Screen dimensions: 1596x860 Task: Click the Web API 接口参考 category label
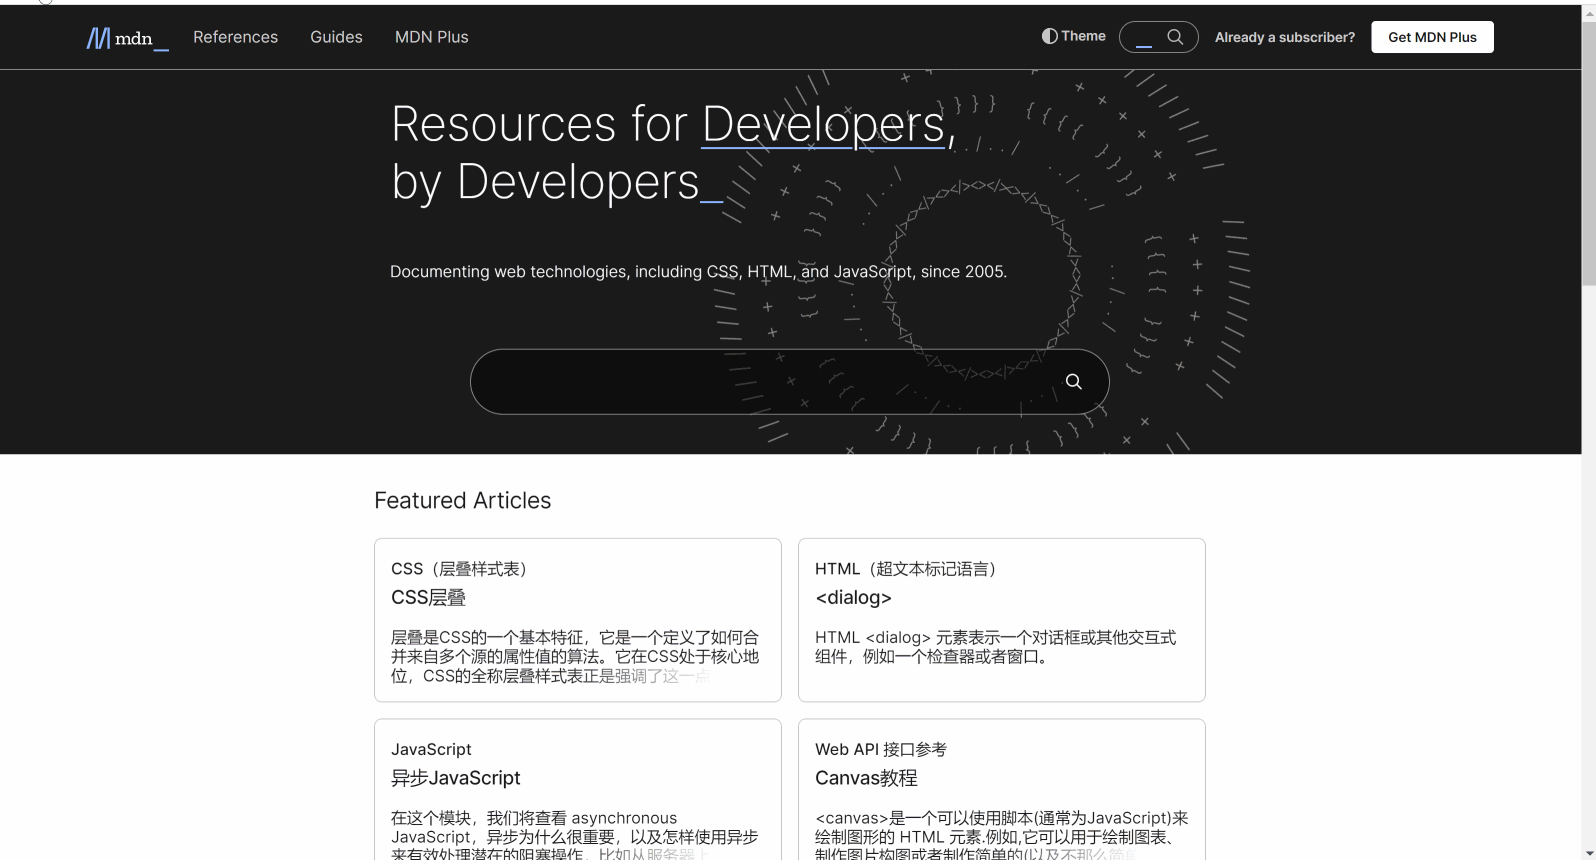(880, 749)
